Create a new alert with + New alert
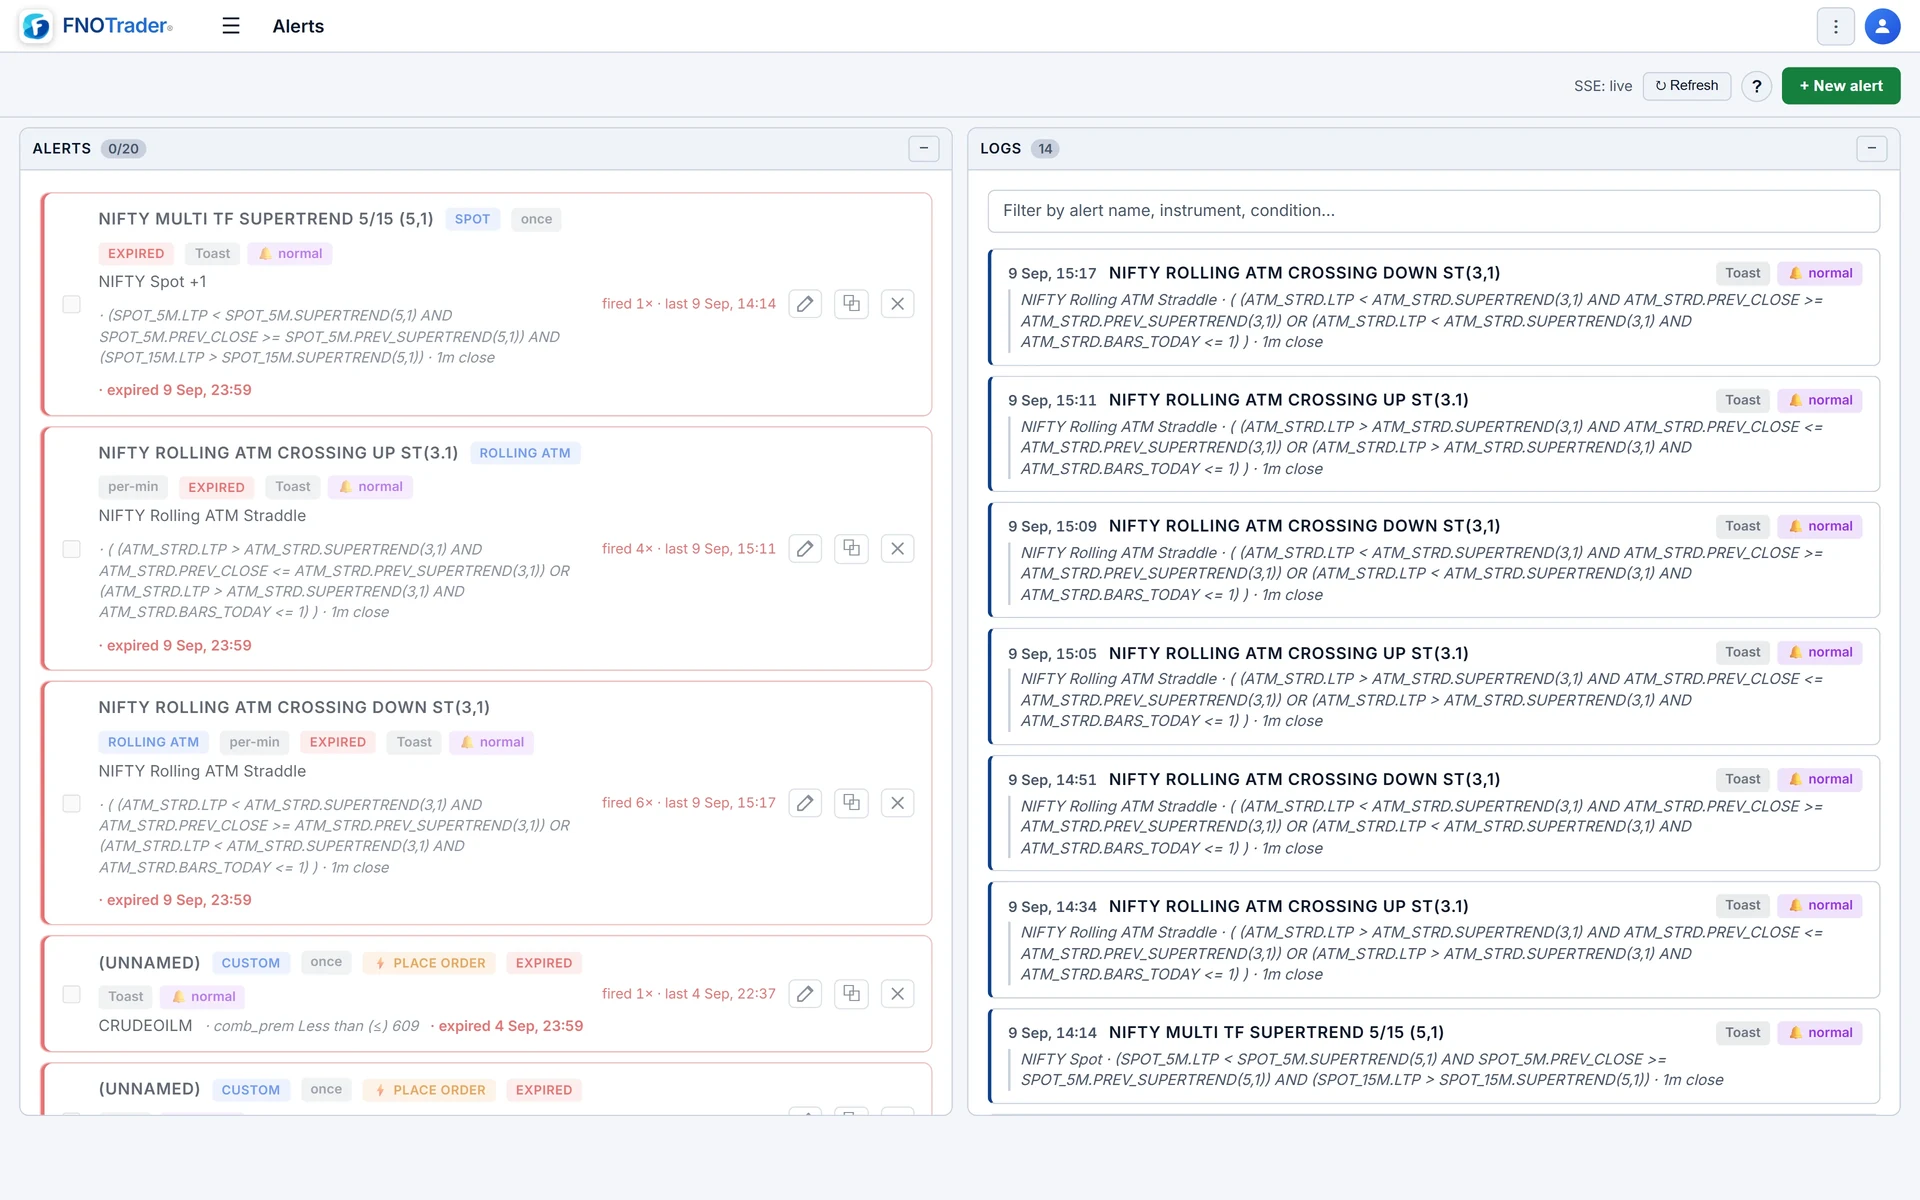Image resolution: width=1920 pixels, height=1200 pixels. pyautogui.click(x=1840, y=86)
